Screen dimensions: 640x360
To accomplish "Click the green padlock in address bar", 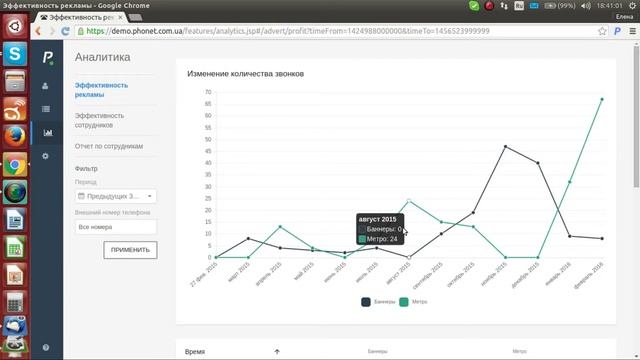I will pyautogui.click(x=80, y=31).
